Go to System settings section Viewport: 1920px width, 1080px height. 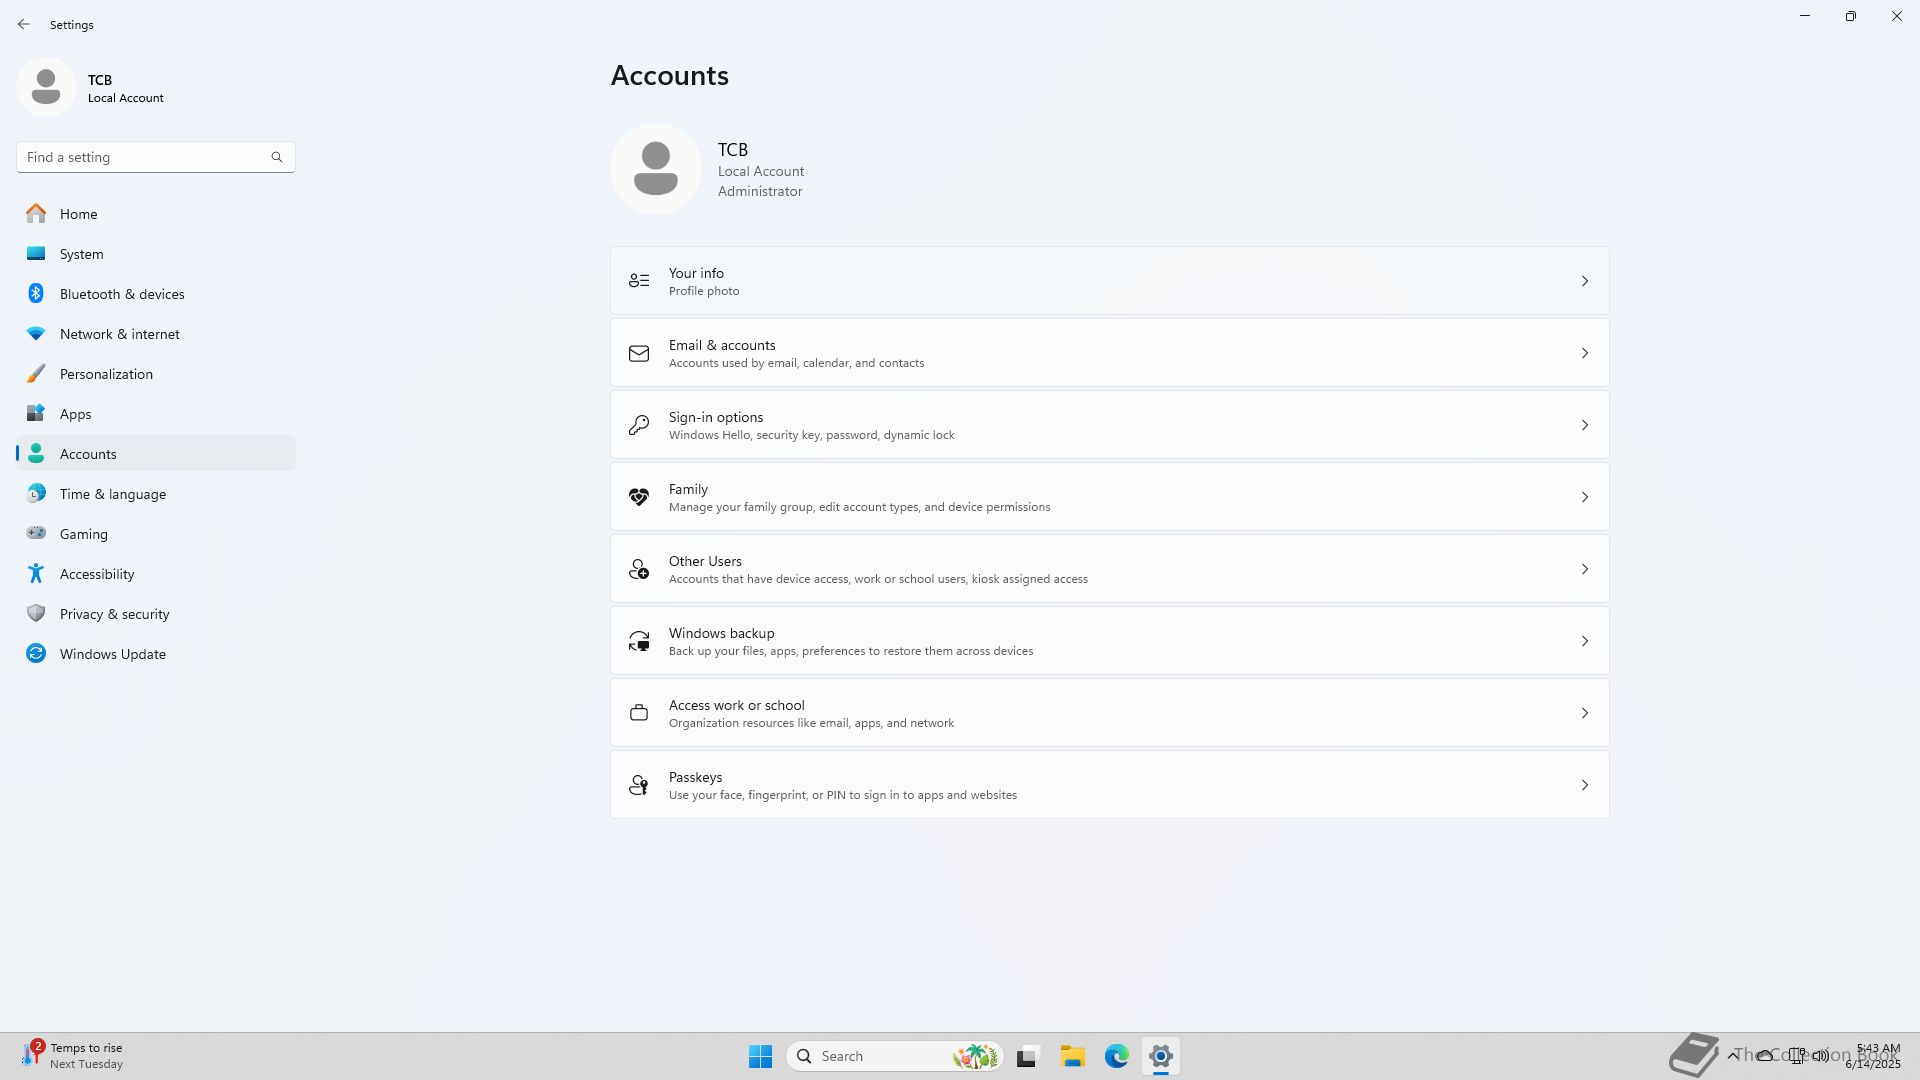click(82, 254)
